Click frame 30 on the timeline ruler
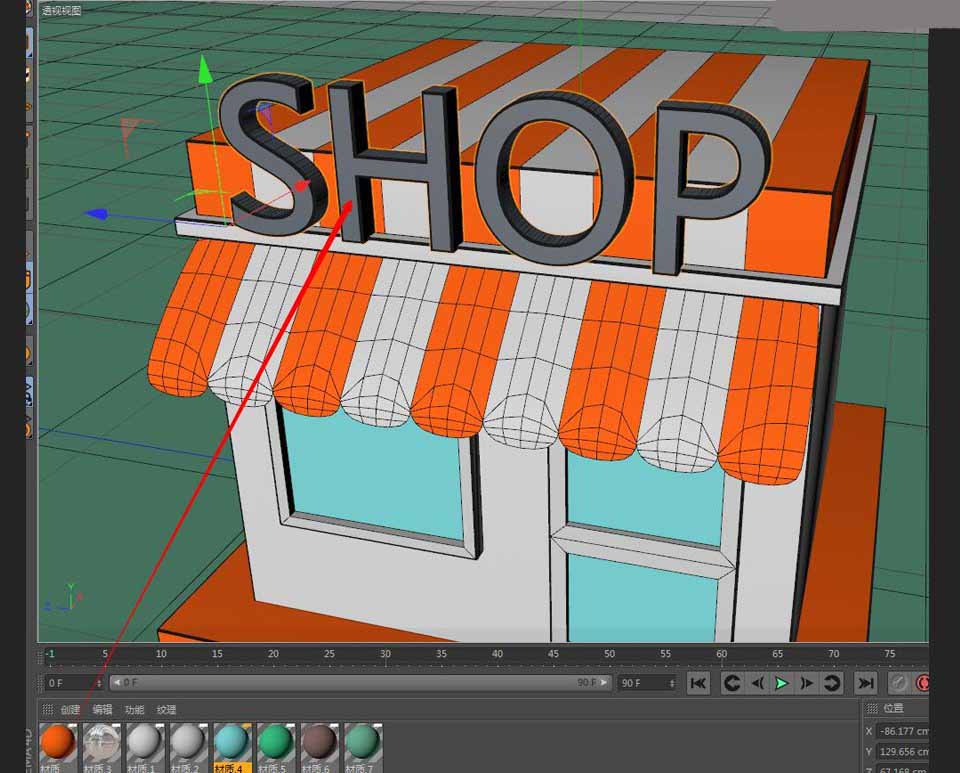Screen dimensions: 960x773 coord(385,654)
